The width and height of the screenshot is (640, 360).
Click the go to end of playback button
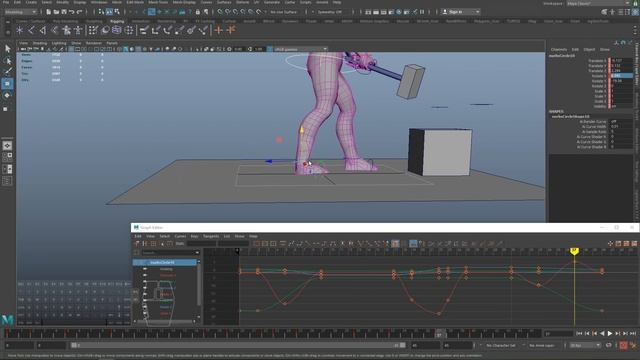[x=633, y=333]
